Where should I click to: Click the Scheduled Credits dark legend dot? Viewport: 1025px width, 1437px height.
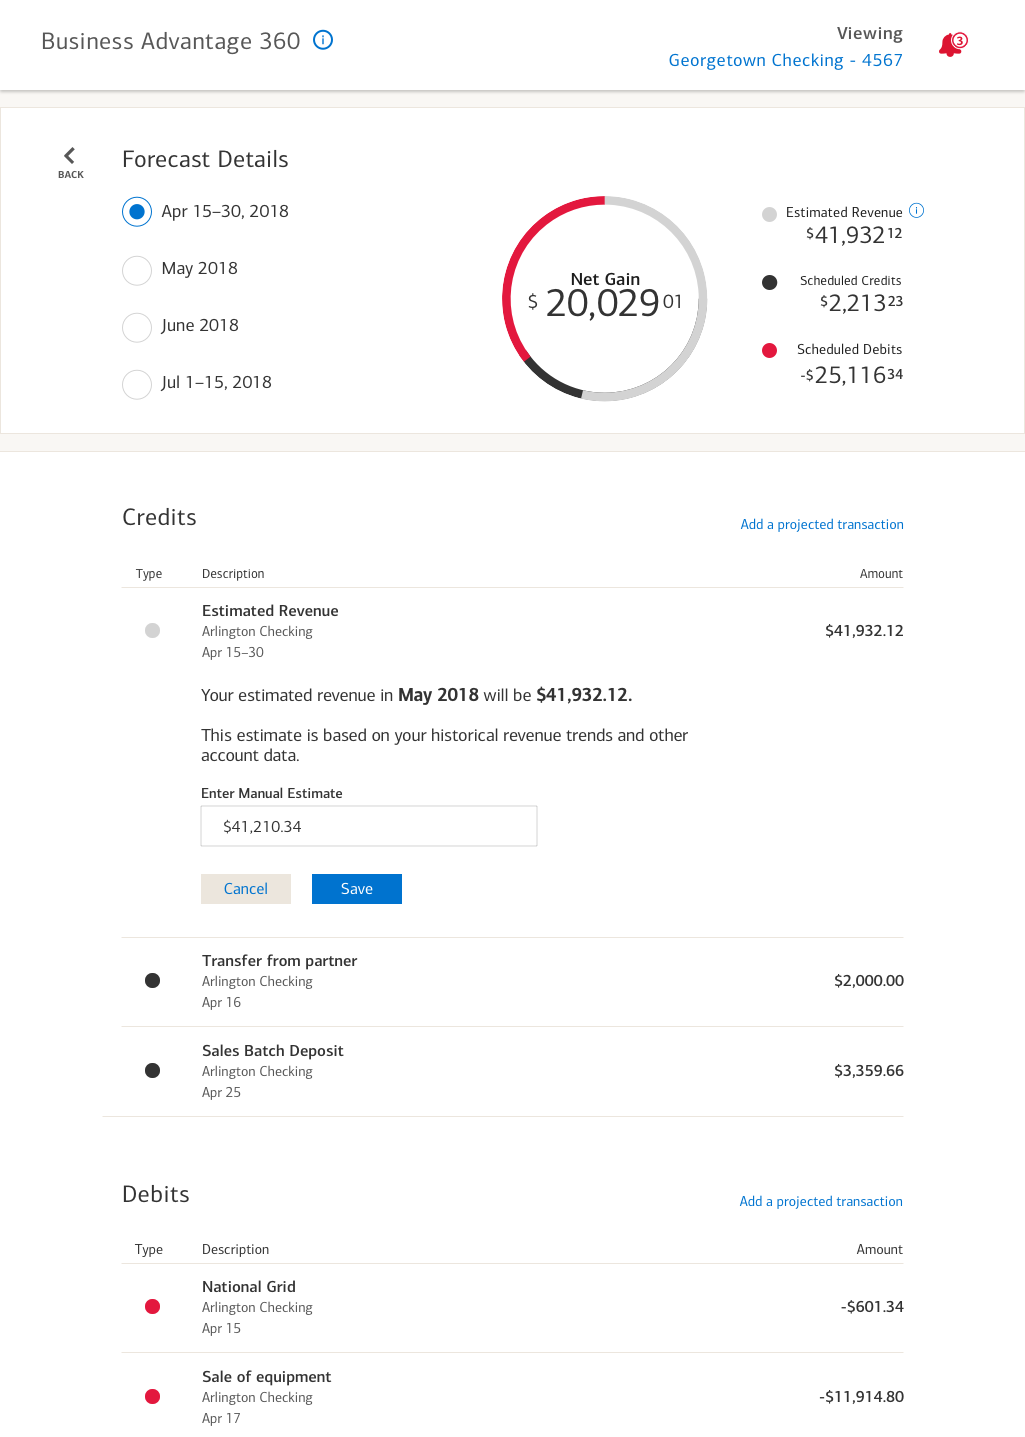(x=769, y=282)
